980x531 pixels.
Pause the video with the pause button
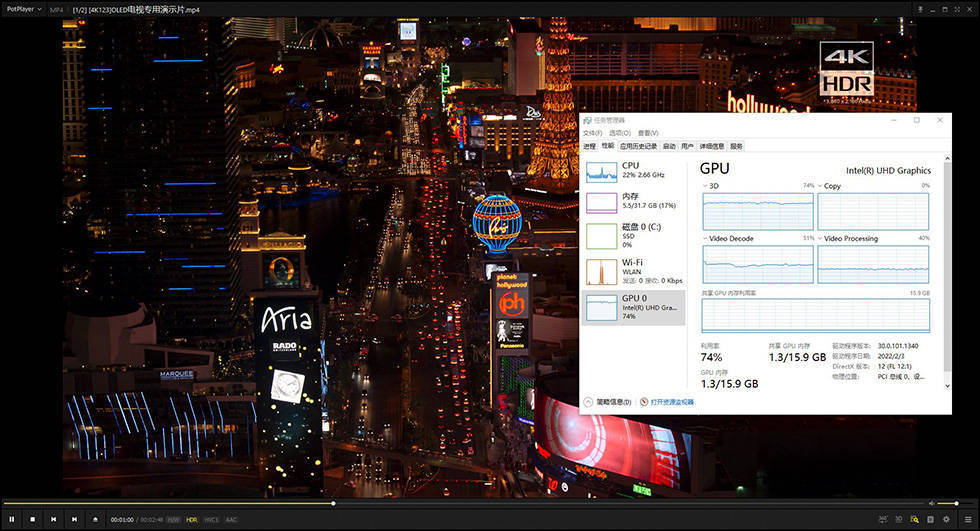point(11,519)
